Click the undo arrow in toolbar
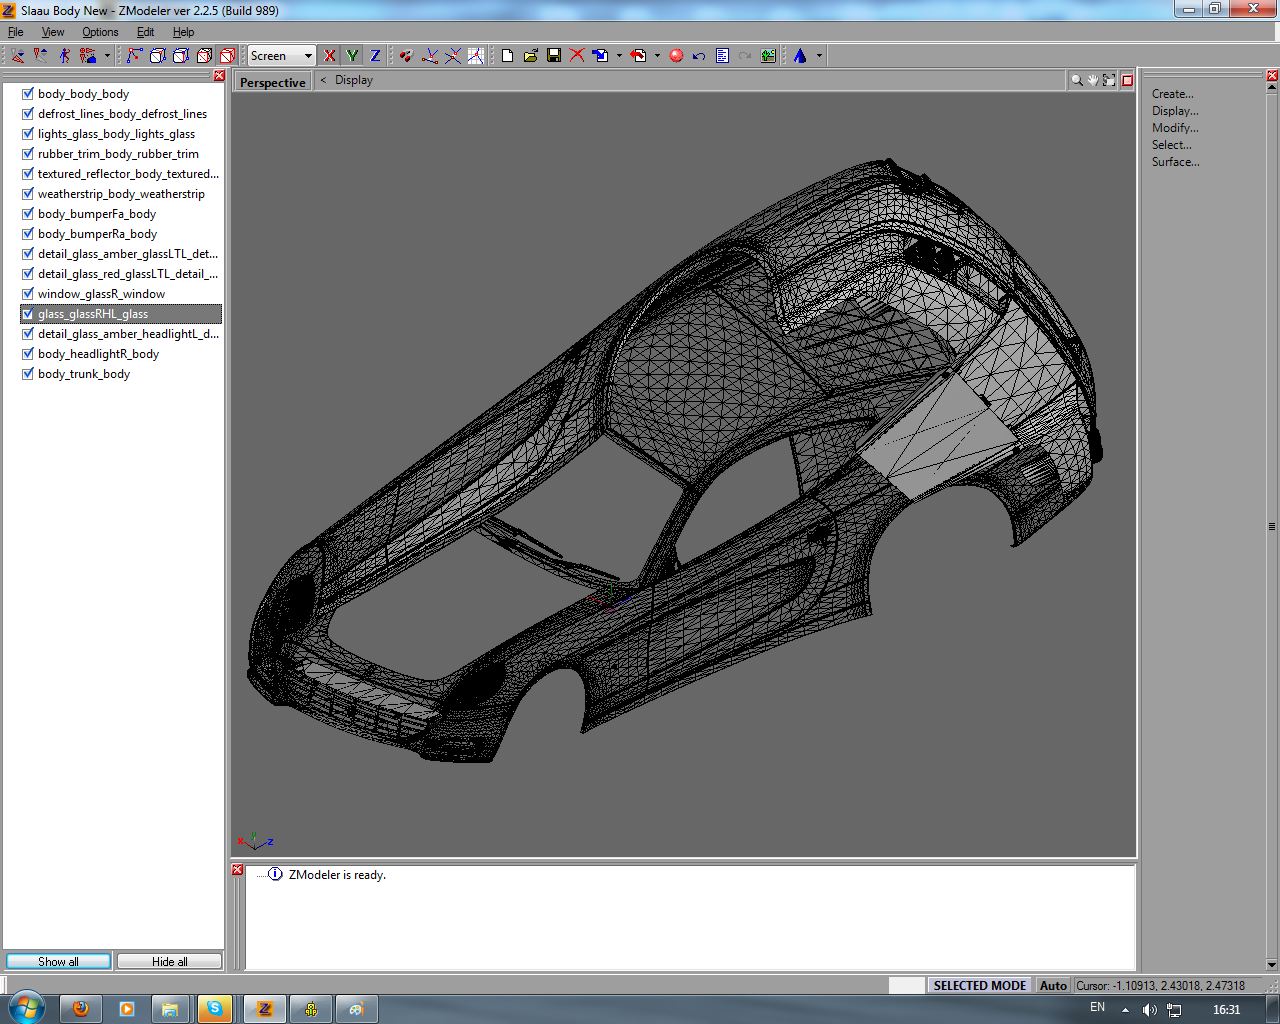Screen dimensions: 1280x1024 click(699, 56)
